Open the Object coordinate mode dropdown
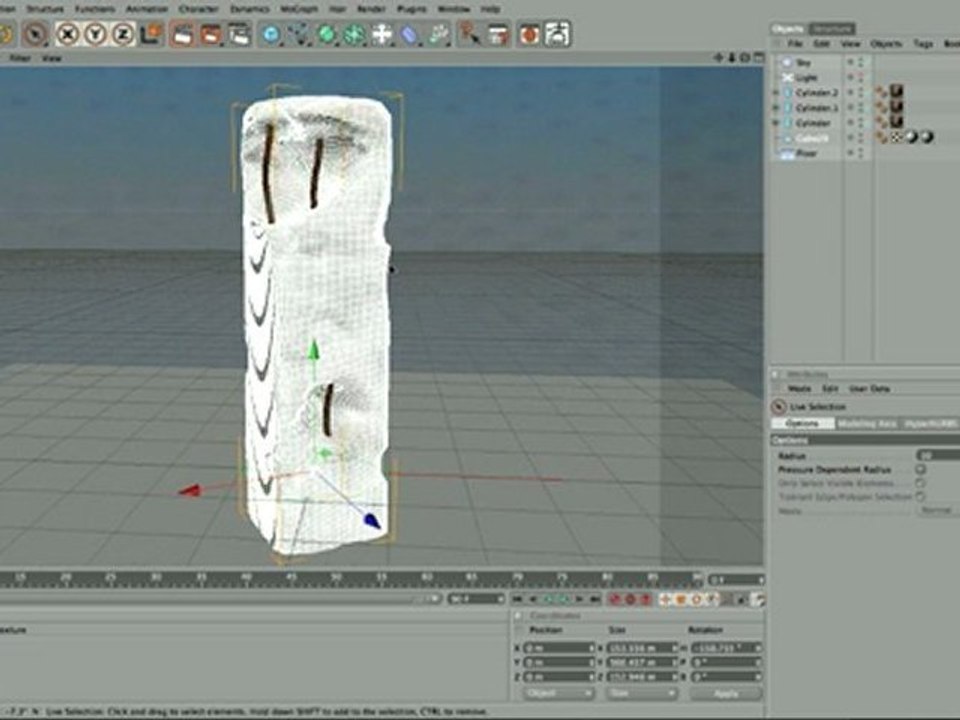This screenshot has height=720, width=960. (558, 694)
